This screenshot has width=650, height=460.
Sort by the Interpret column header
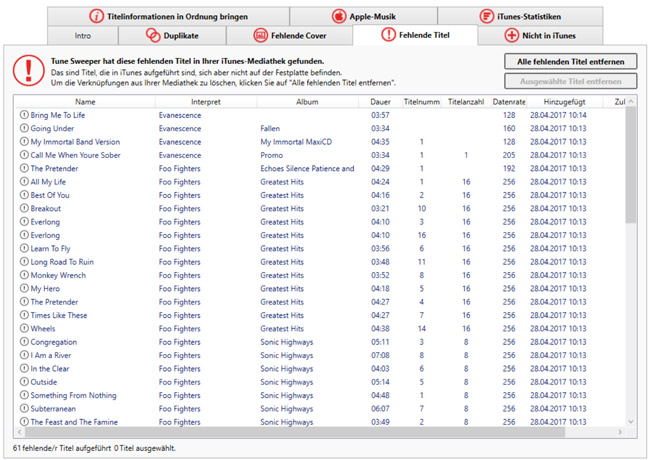click(x=206, y=102)
